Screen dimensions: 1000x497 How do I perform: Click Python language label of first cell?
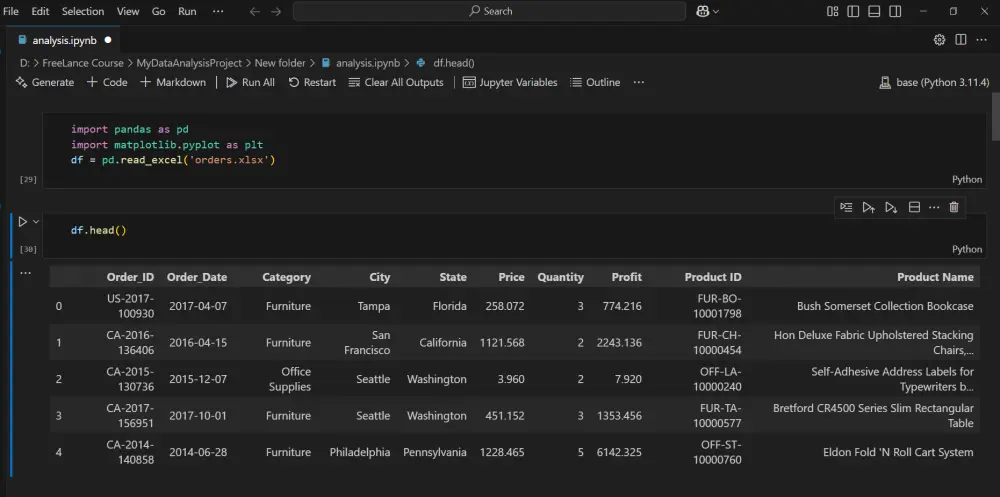967,179
